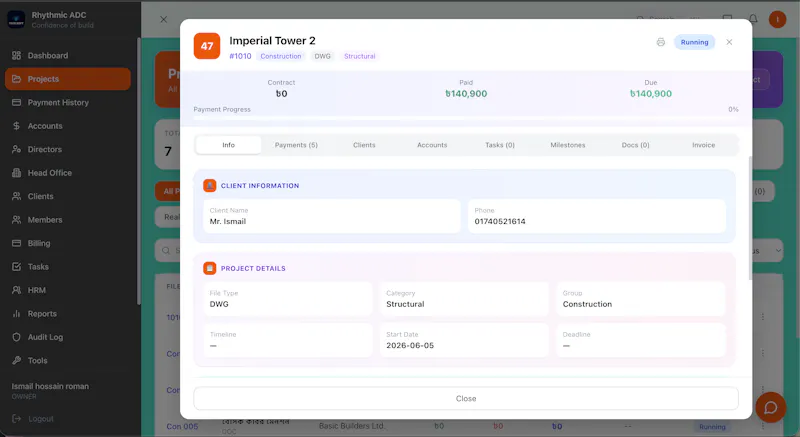Click the Accounts dollar icon
The image size is (800, 437).
point(16,126)
